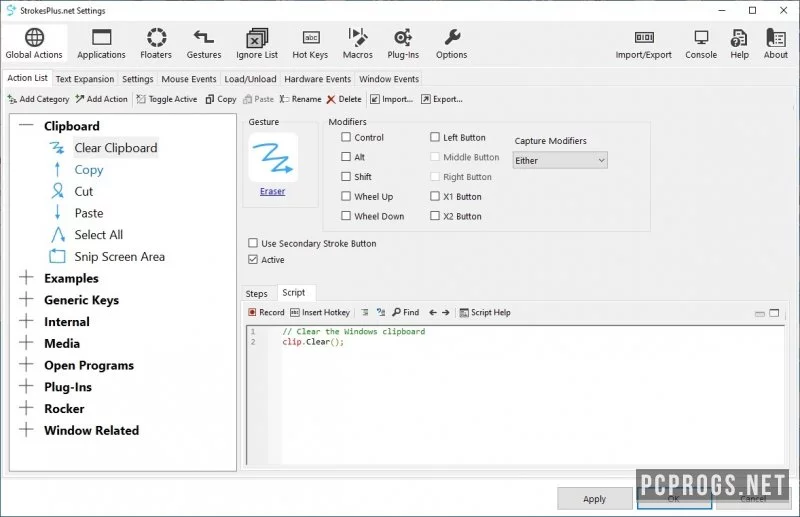Open the Console
The height and width of the screenshot is (517, 800).
(x=701, y=44)
